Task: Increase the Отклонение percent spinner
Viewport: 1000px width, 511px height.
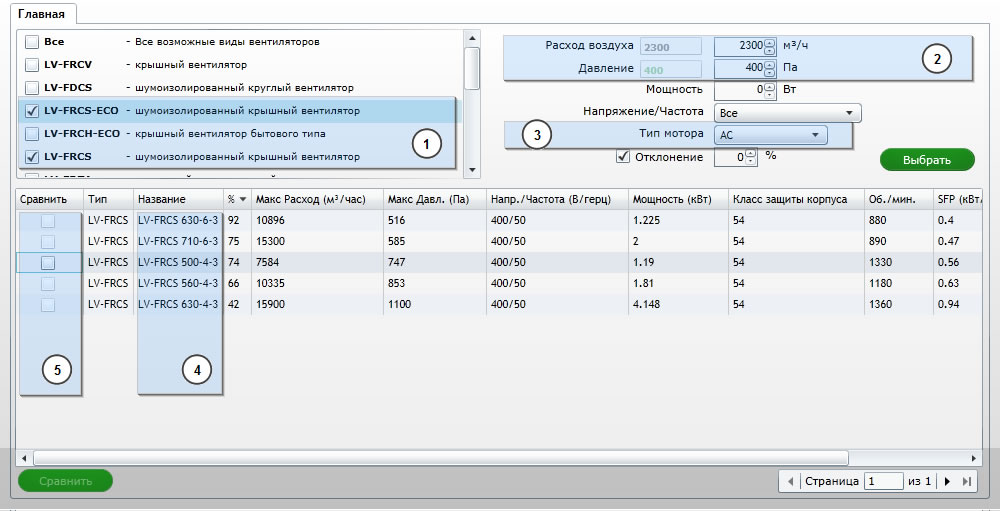Action: click(752, 153)
